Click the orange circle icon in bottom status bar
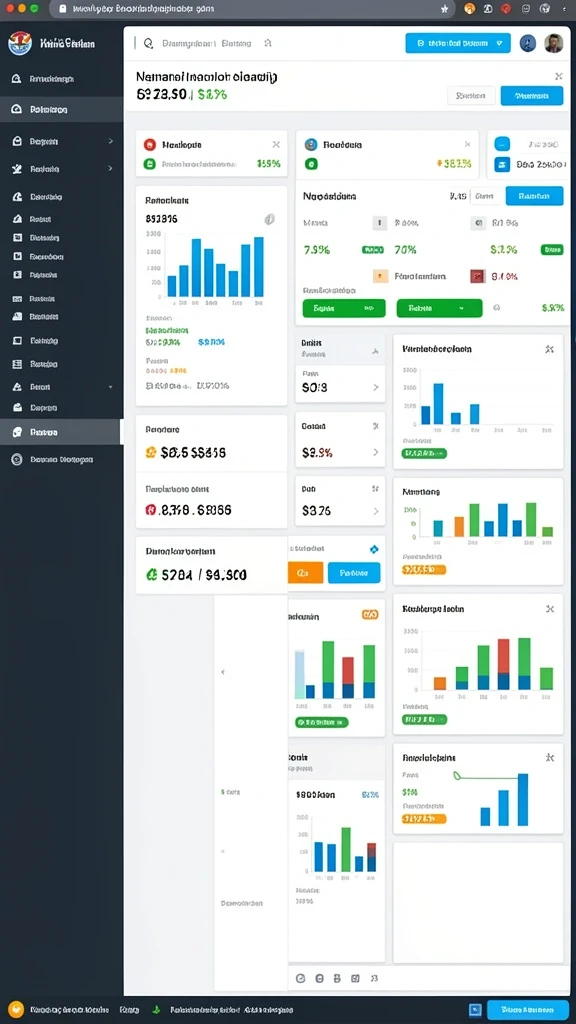The image size is (576, 1024). [16, 1009]
